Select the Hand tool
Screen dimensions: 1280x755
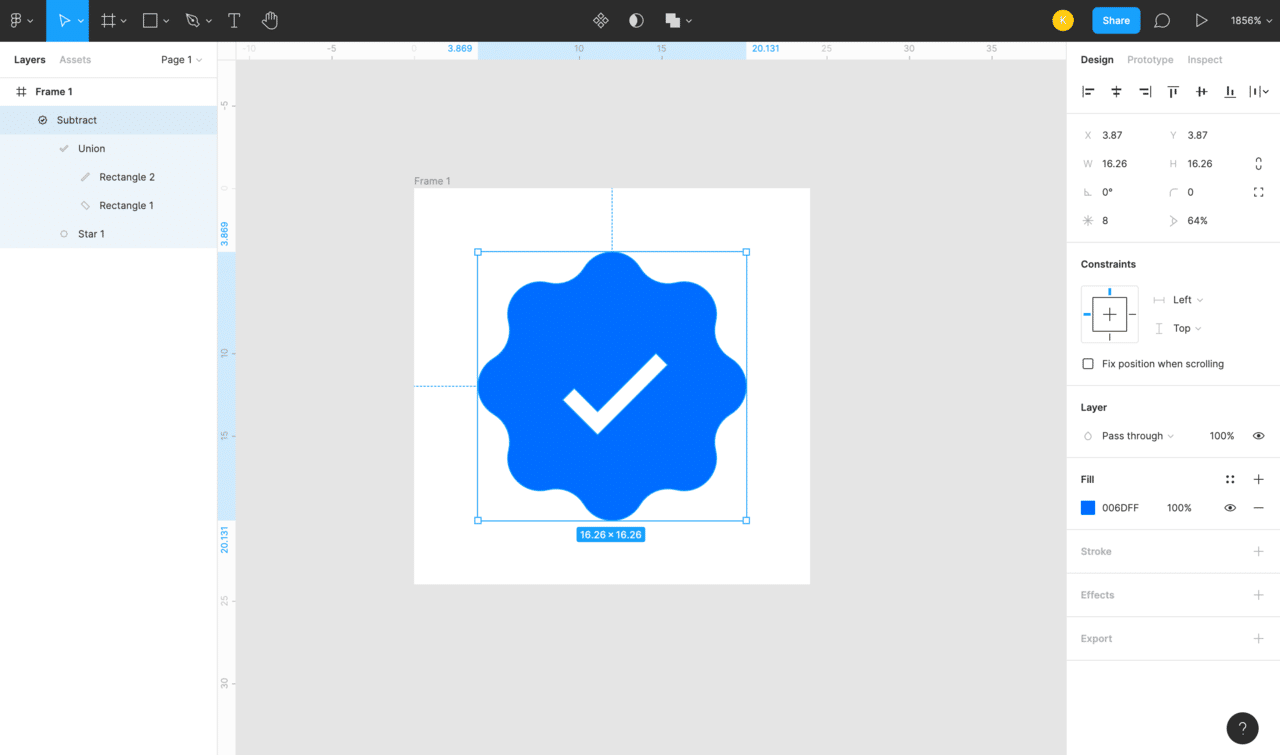270,20
